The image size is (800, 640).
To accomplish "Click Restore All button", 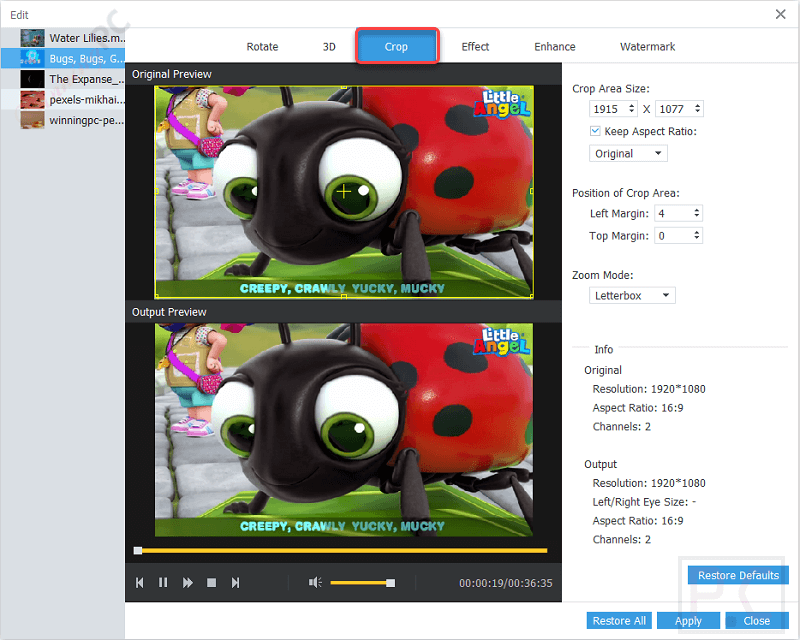I will click(x=619, y=621).
